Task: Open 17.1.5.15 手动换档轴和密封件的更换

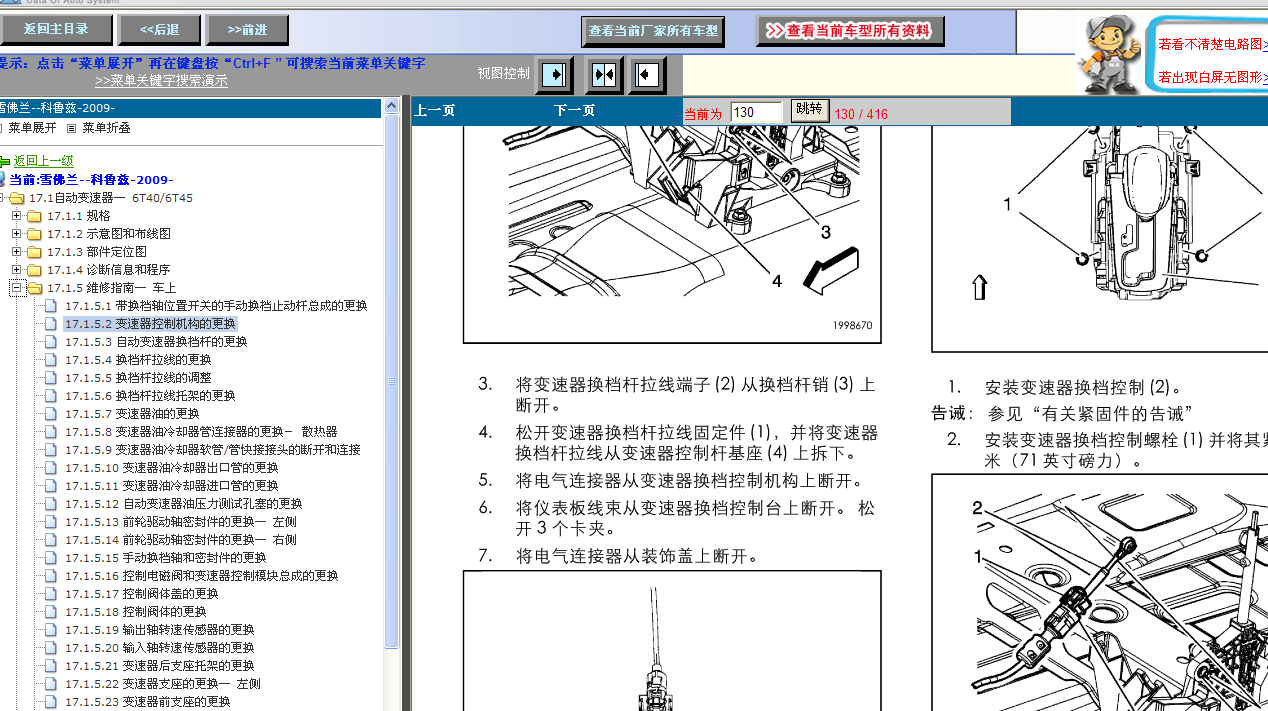Action: click(x=166, y=558)
